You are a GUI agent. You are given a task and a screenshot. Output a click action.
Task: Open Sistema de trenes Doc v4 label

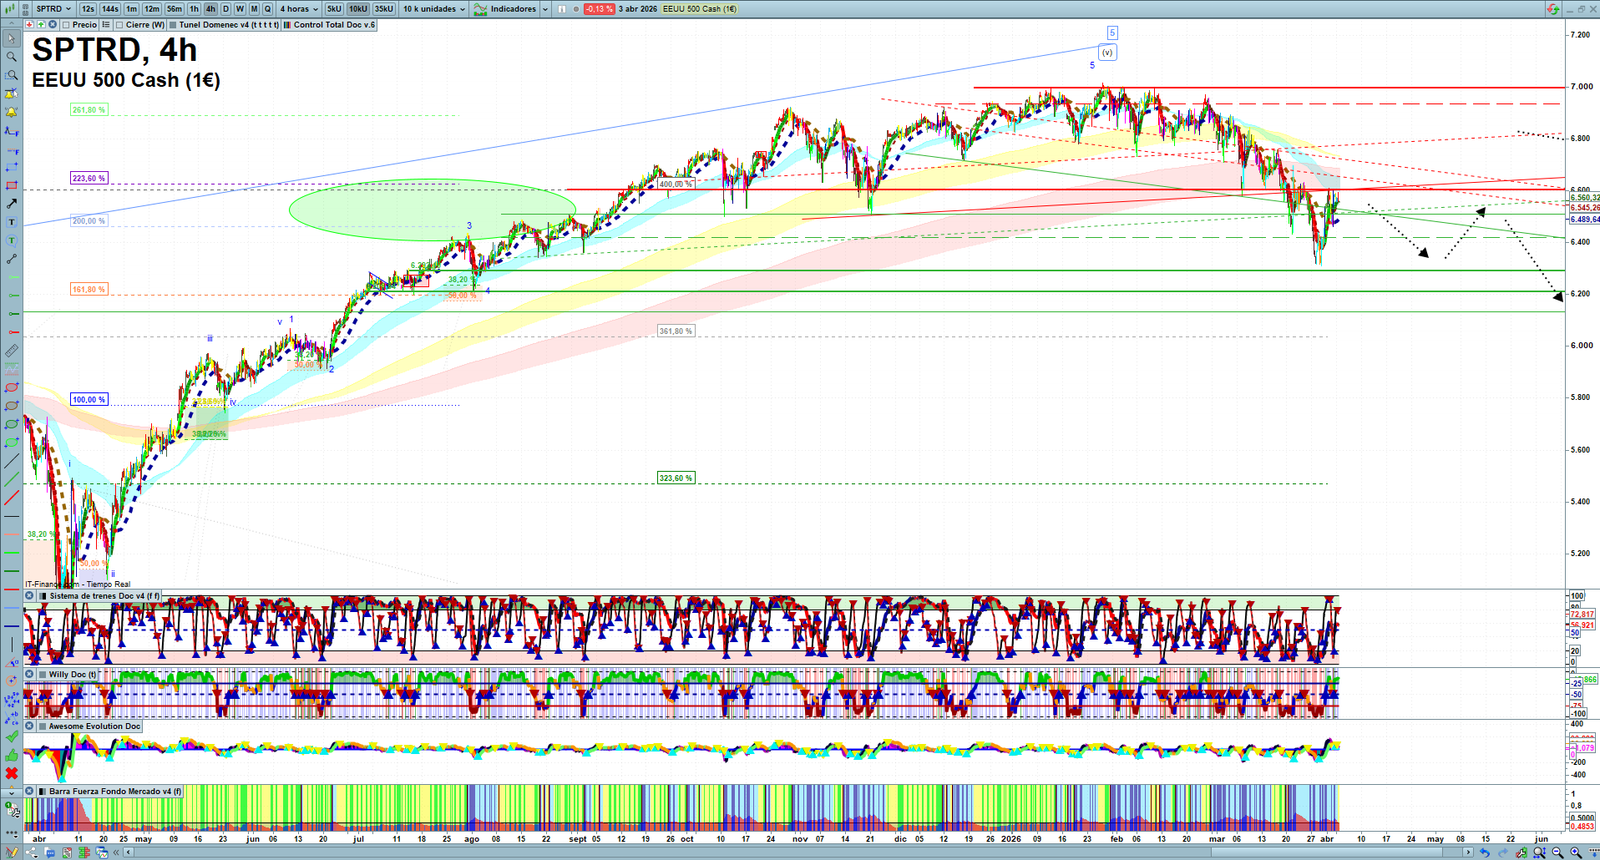click(x=105, y=596)
